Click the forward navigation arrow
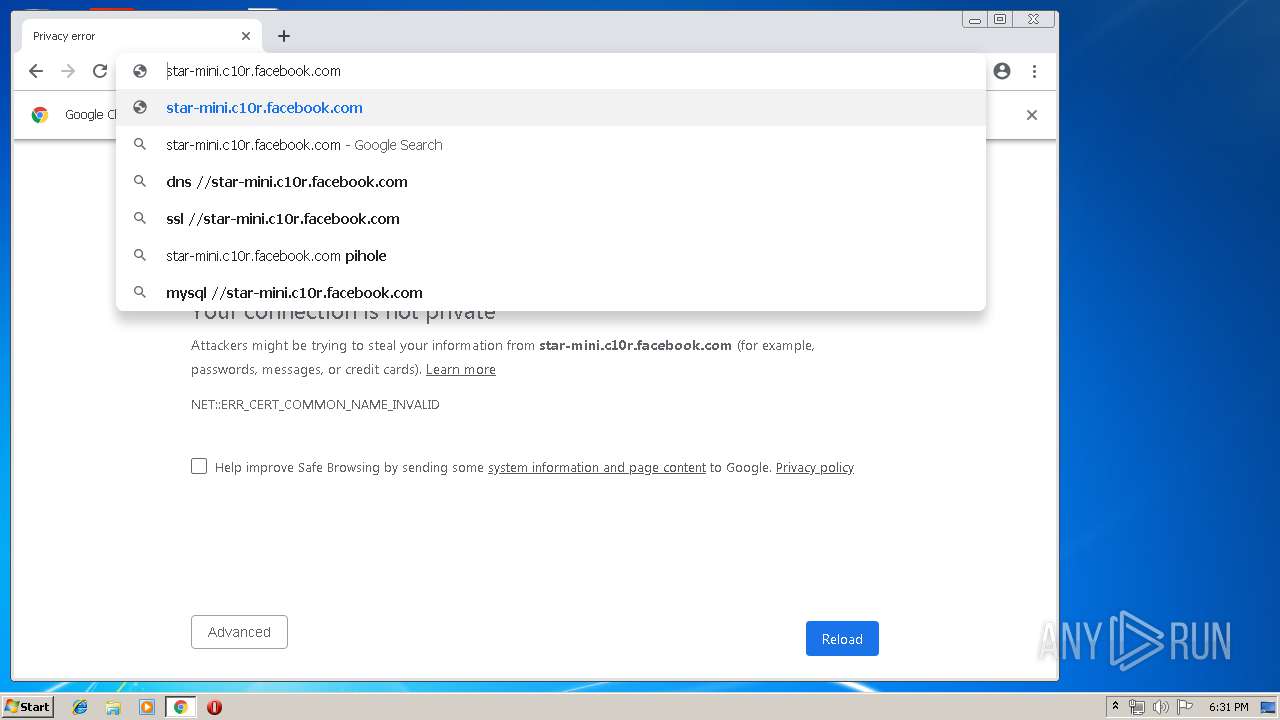Screen dimensions: 1280x720 (x=68, y=71)
